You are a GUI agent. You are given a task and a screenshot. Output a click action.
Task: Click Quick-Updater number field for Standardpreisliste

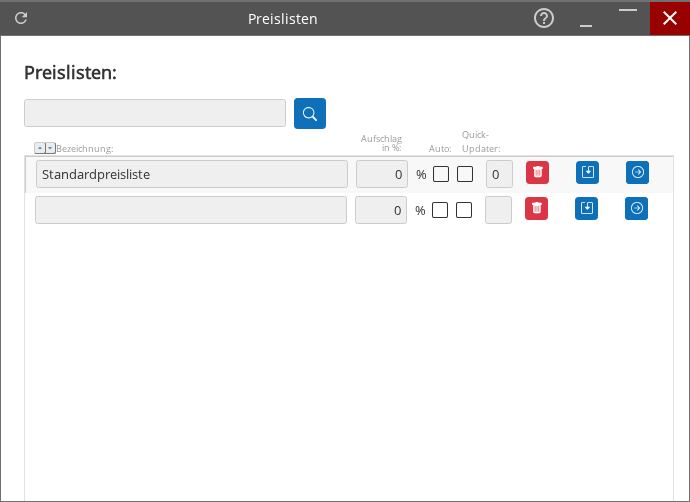pyautogui.click(x=499, y=174)
